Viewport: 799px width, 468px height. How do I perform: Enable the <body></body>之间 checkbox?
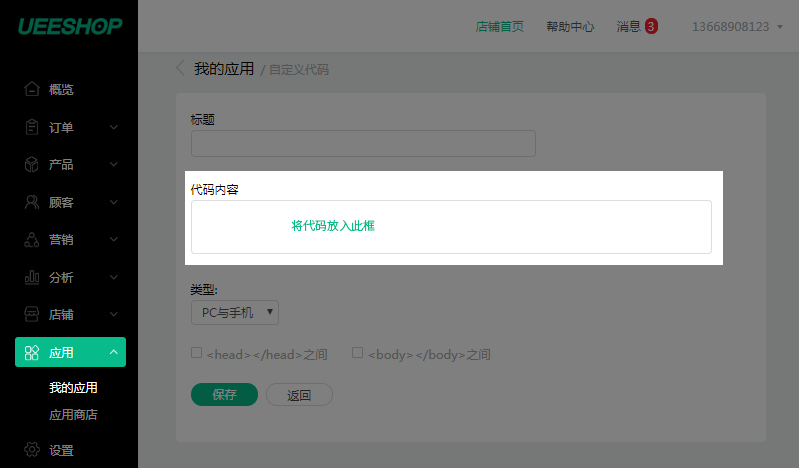coord(357,353)
